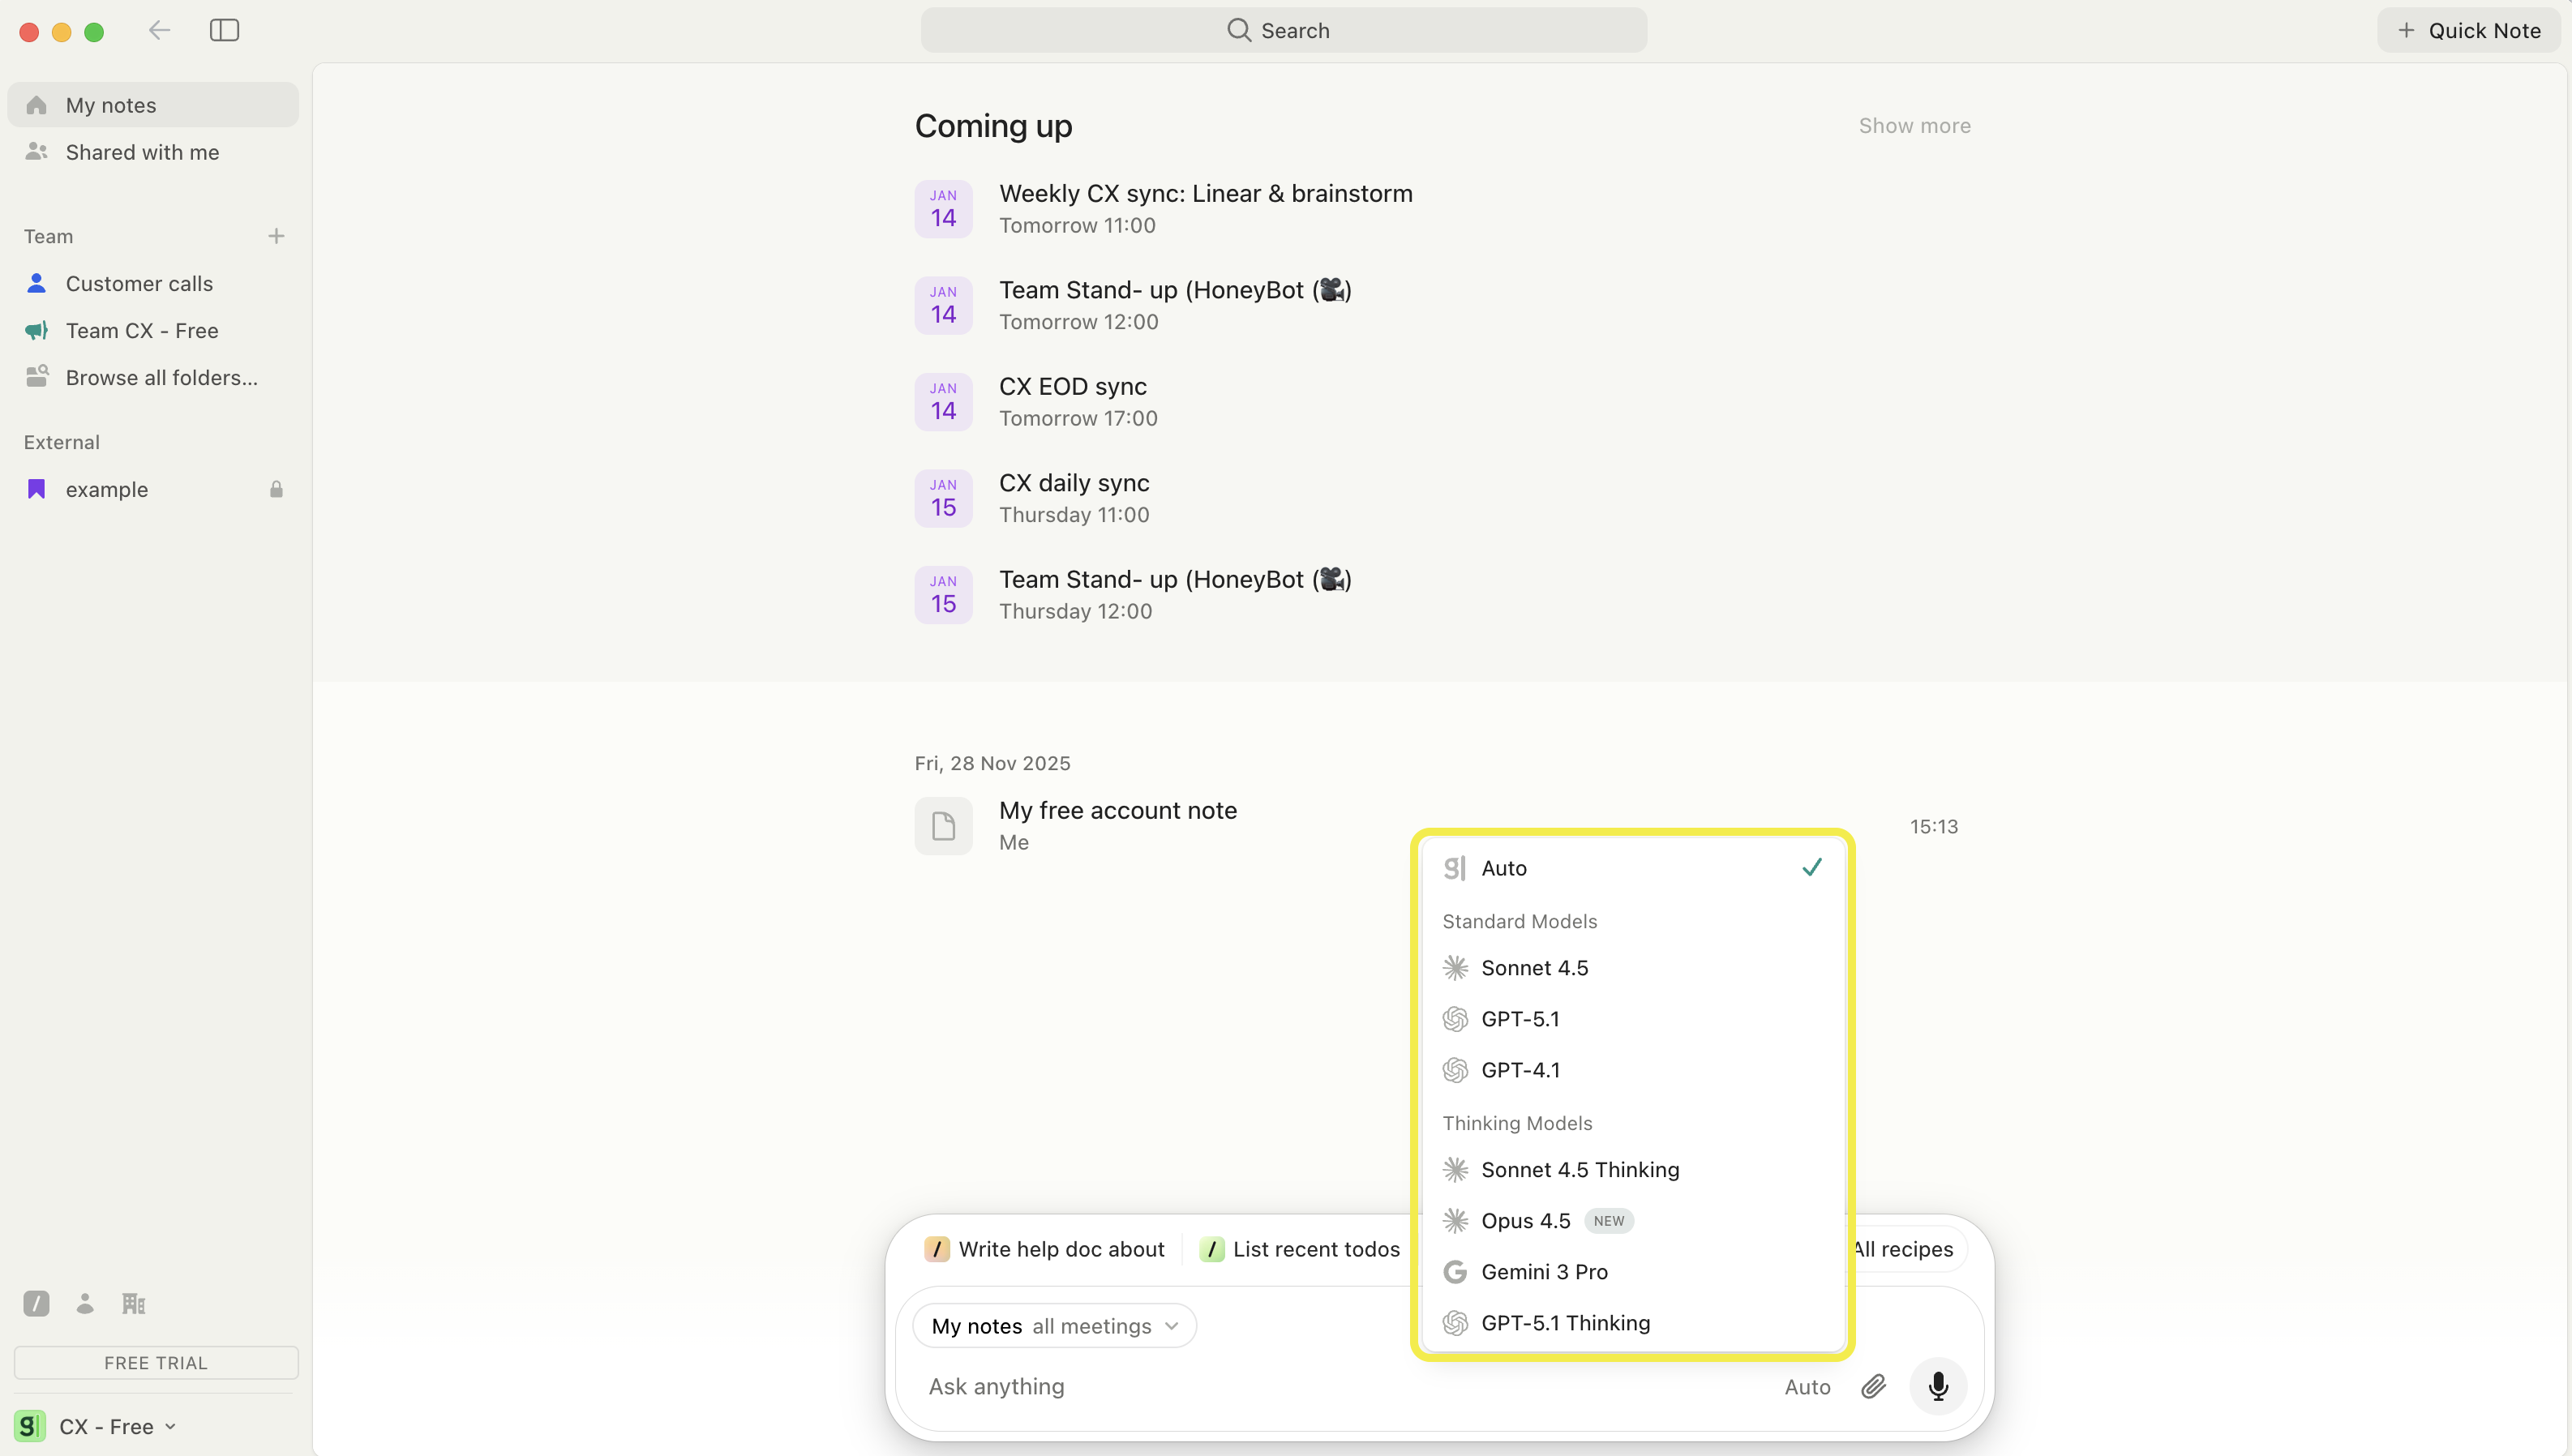This screenshot has height=1456, width=2572.
Task: Choose Gemini 3 Pro thinking model
Action: click(x=1544, y=1272)
